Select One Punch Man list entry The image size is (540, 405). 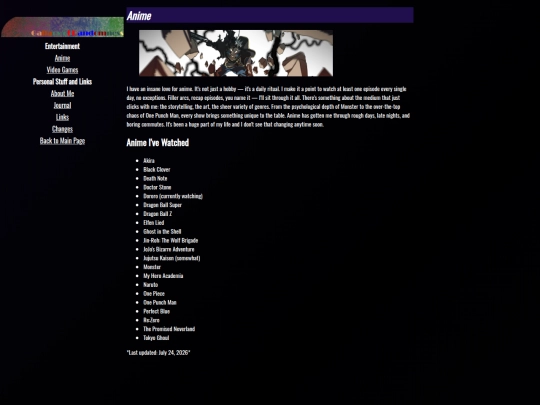pos(160,302)
